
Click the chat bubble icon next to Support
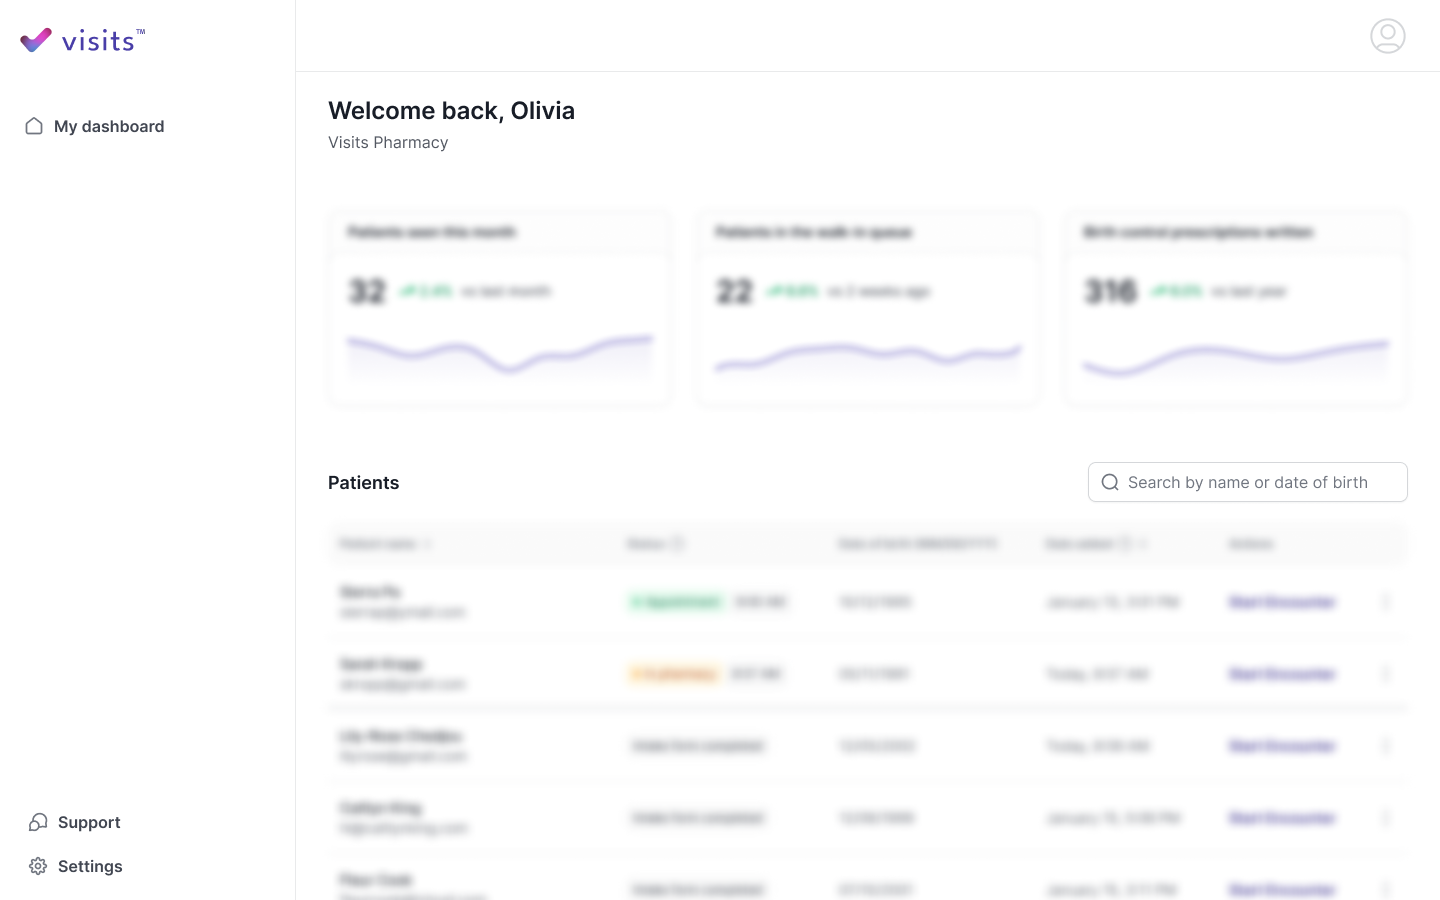[x=38, y=821]
